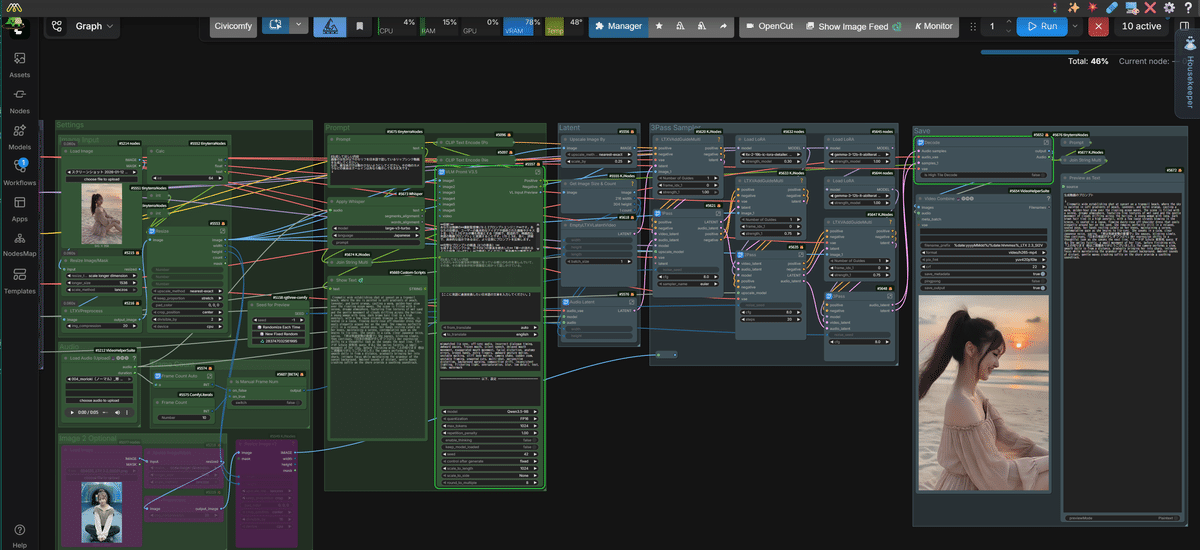
Task: Open the K Monitor menu item
Action: click(x=933, y=27)
